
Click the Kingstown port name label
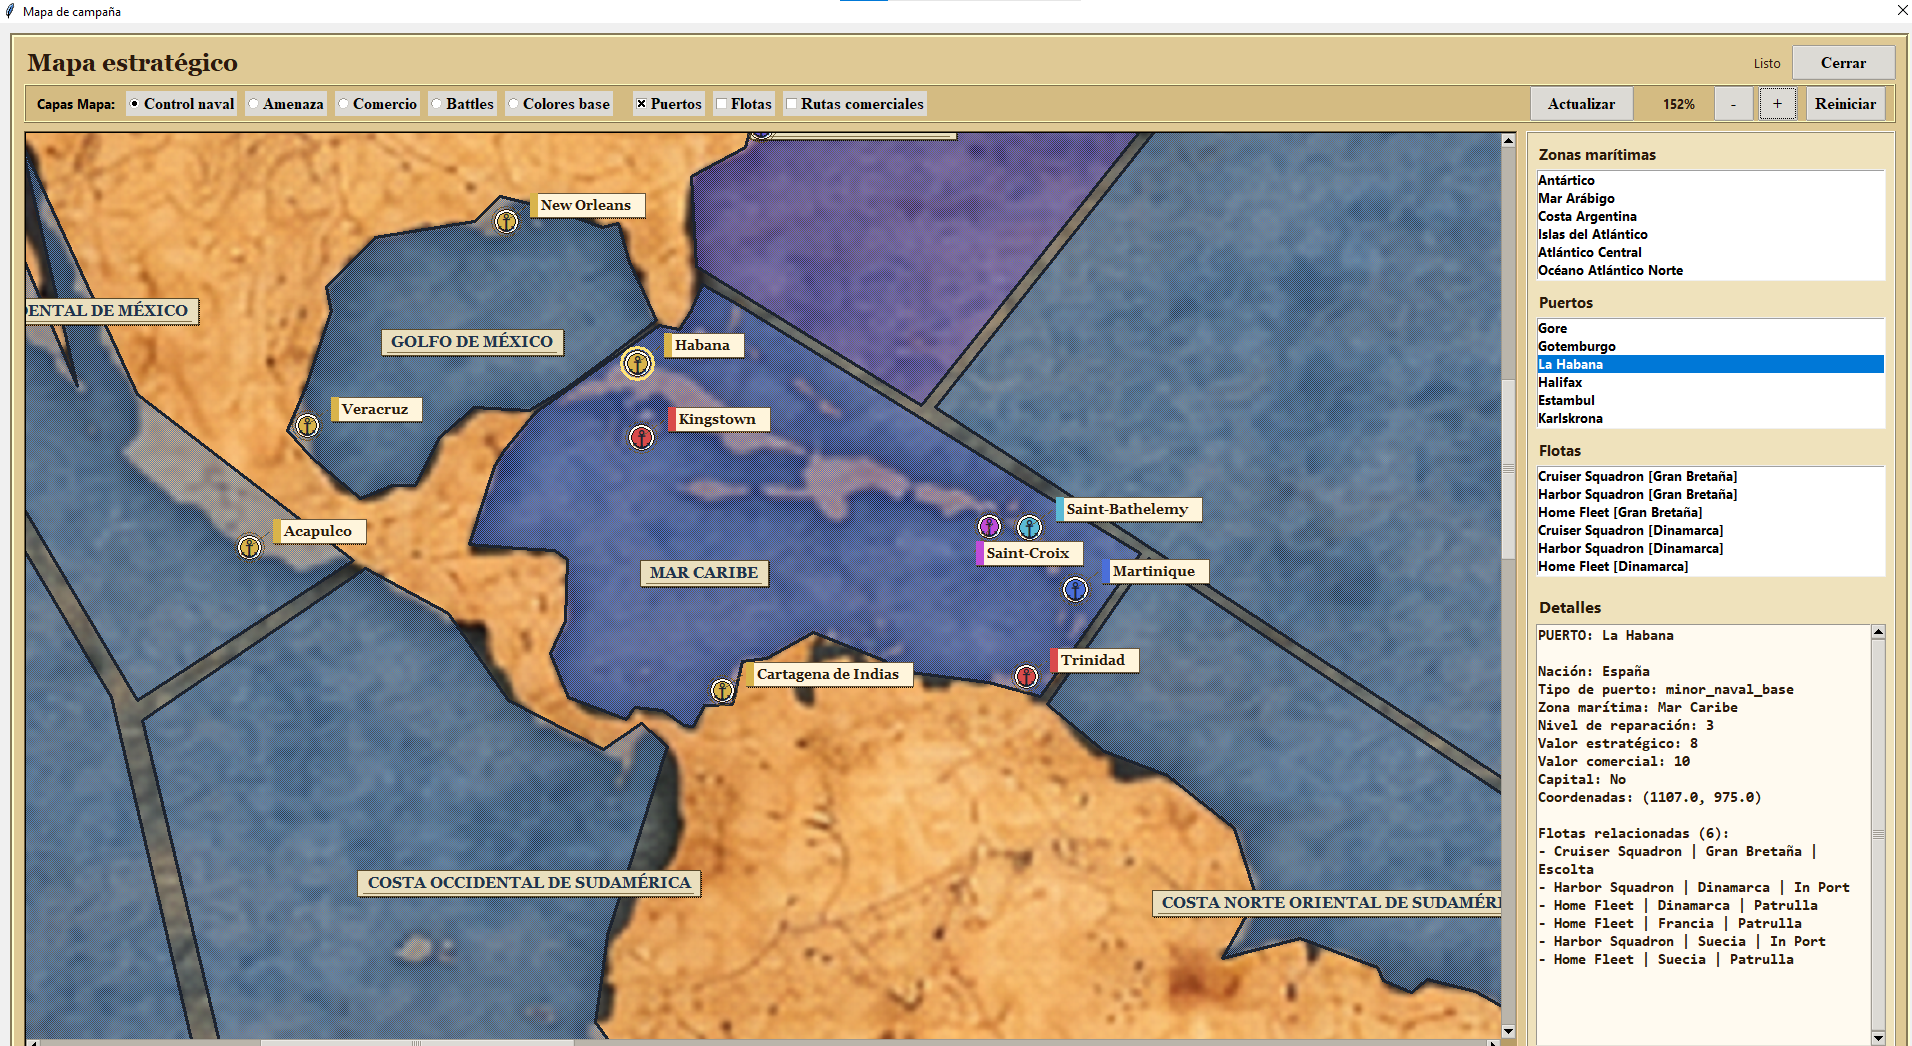(x=718, y=419)
